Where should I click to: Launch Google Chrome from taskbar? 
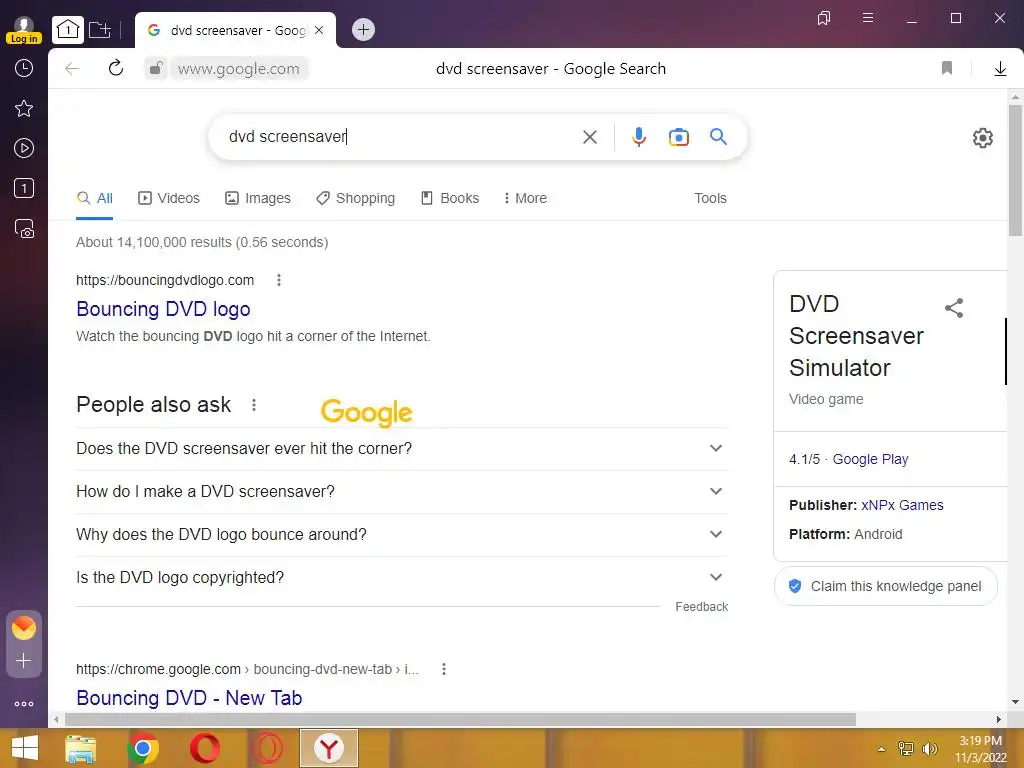[x=143, y=748]
